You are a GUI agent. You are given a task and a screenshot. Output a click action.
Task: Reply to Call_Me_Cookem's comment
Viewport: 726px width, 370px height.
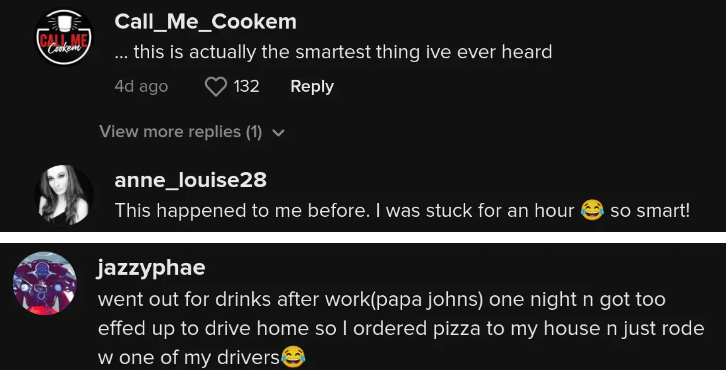[x=312, y=87]
